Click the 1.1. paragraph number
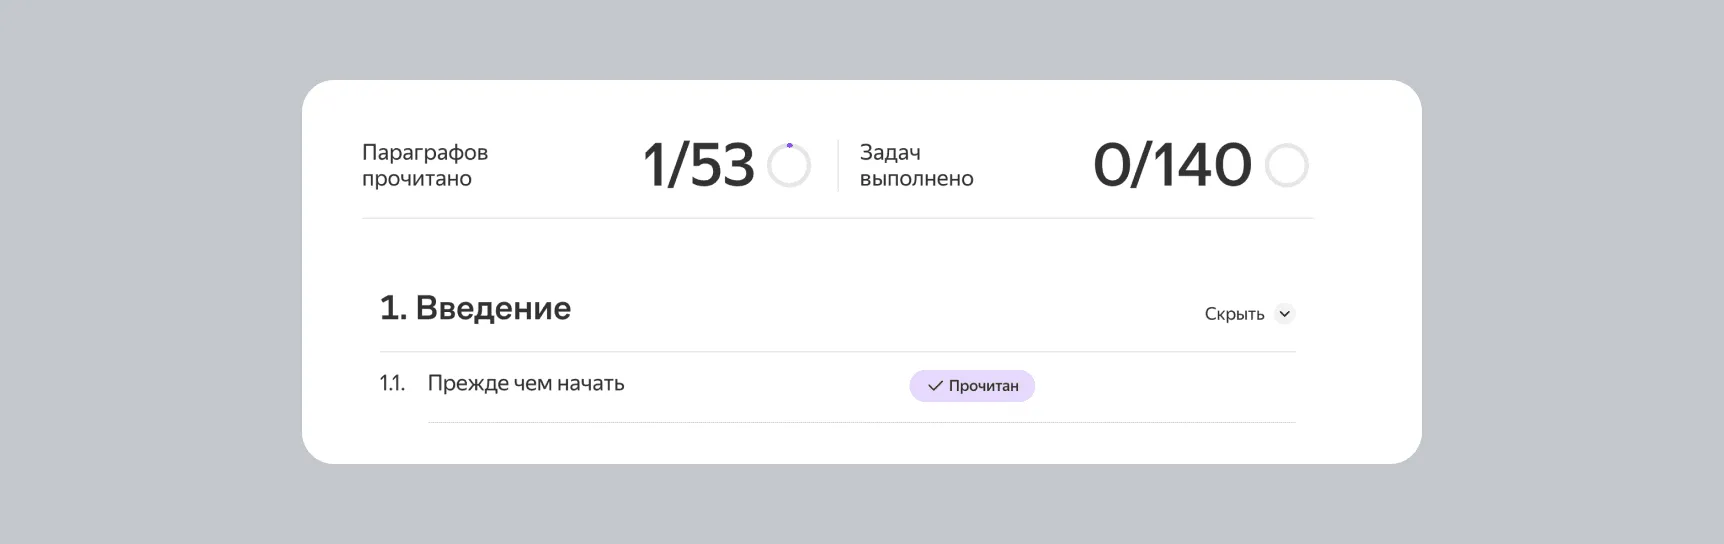1724x544 pixels. [392, 384]
